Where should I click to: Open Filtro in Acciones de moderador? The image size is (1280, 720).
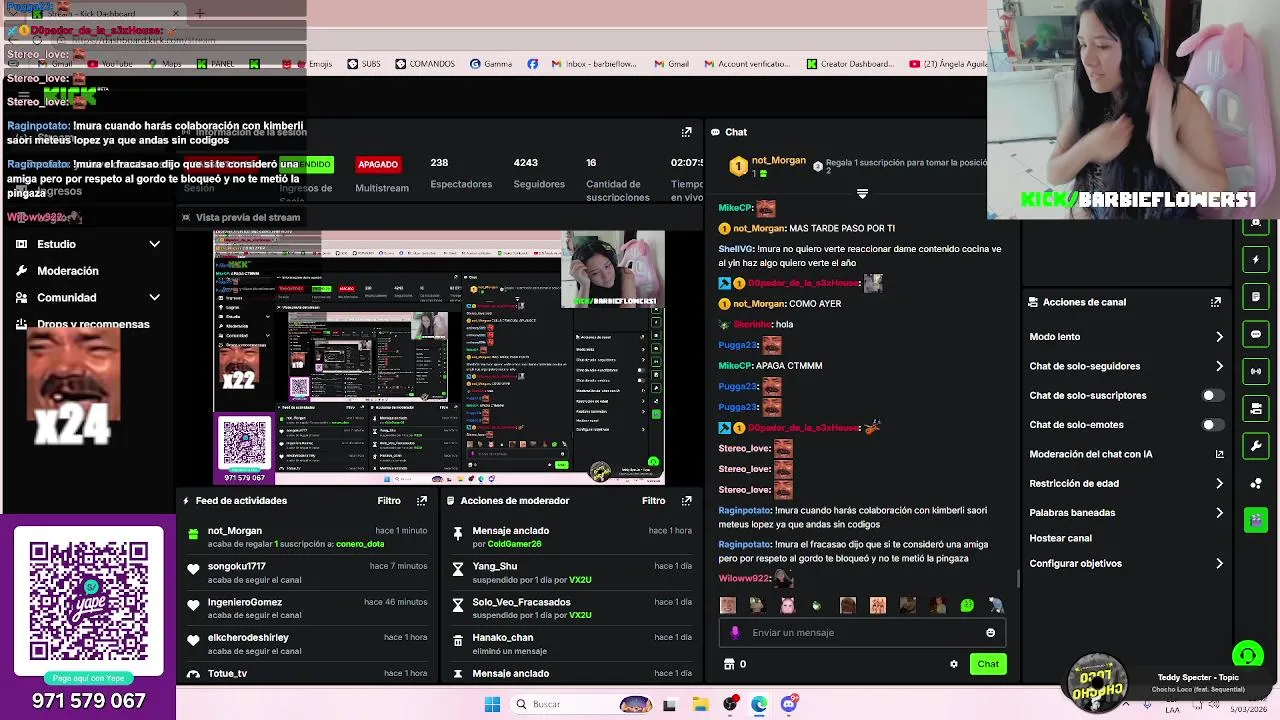[x=653, y=501]
